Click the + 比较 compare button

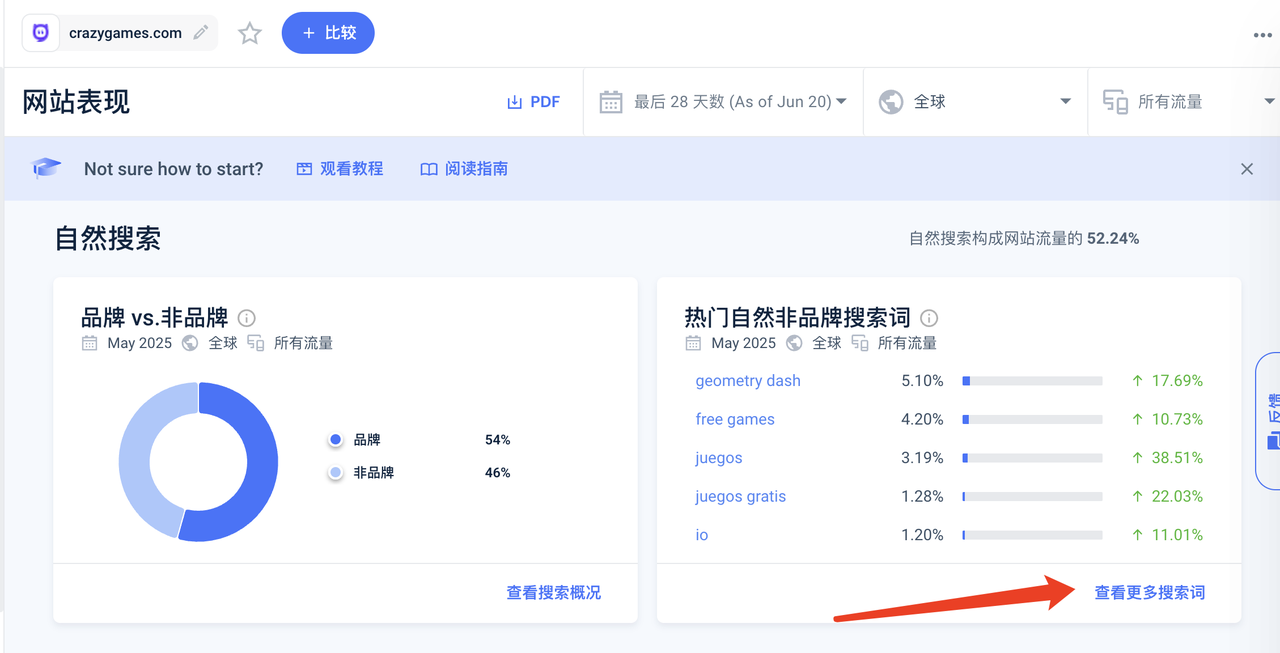[x=328, y=33]
